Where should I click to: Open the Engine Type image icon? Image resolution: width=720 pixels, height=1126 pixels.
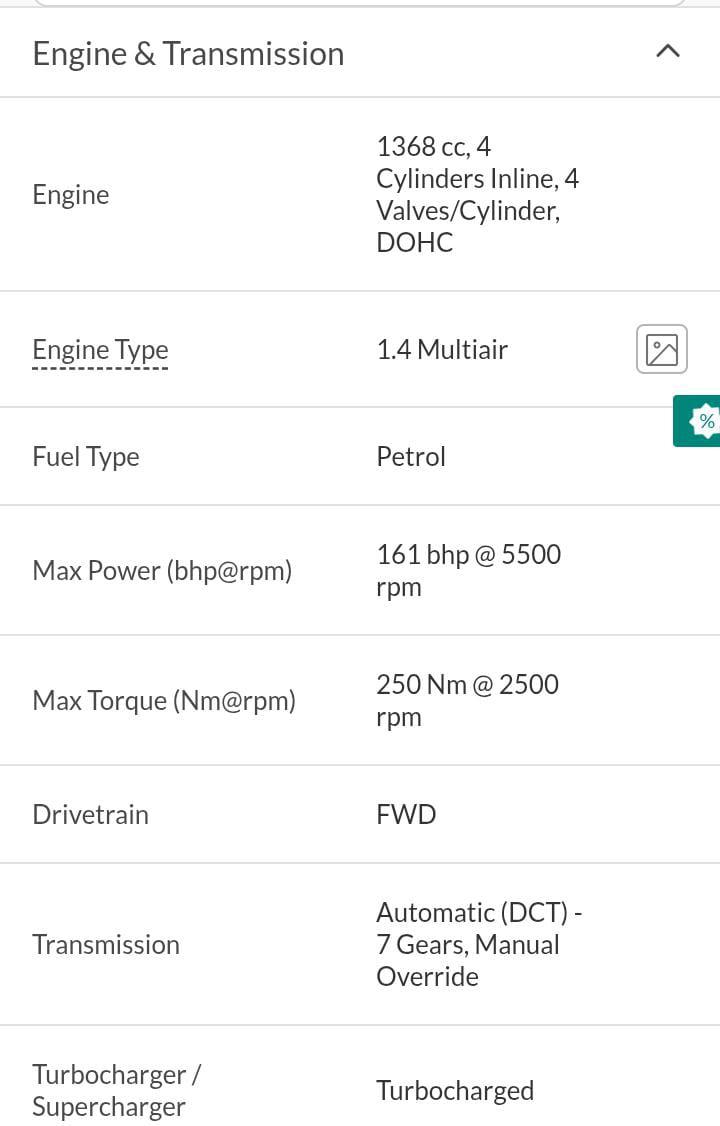point(661,350)
